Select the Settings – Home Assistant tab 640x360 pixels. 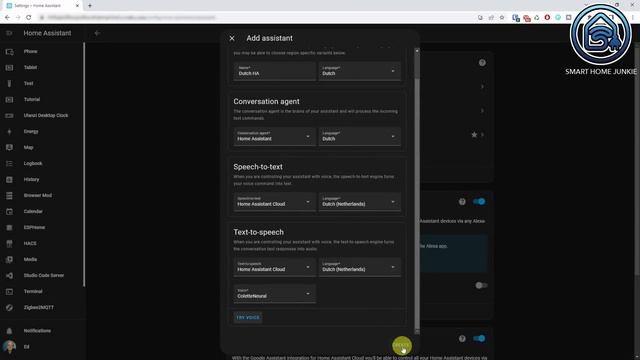point(42,6)
